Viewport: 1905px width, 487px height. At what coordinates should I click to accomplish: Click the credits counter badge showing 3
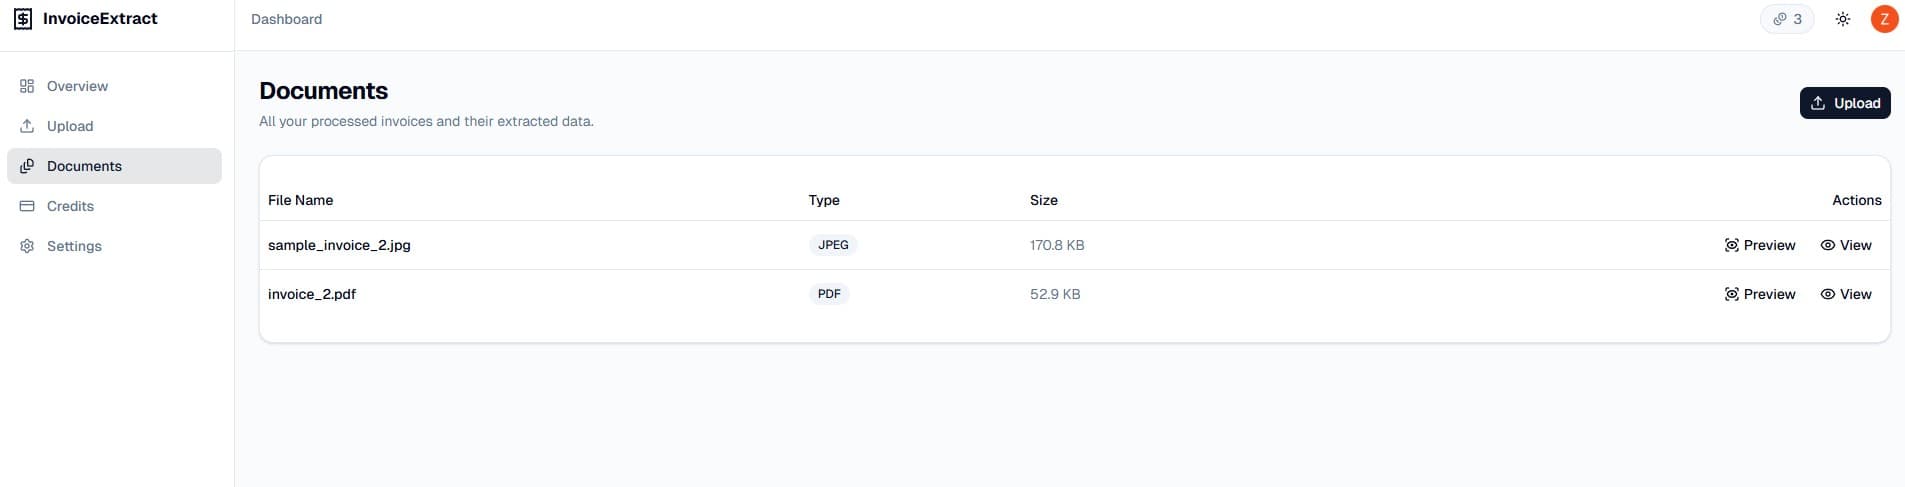[1787, 19]
